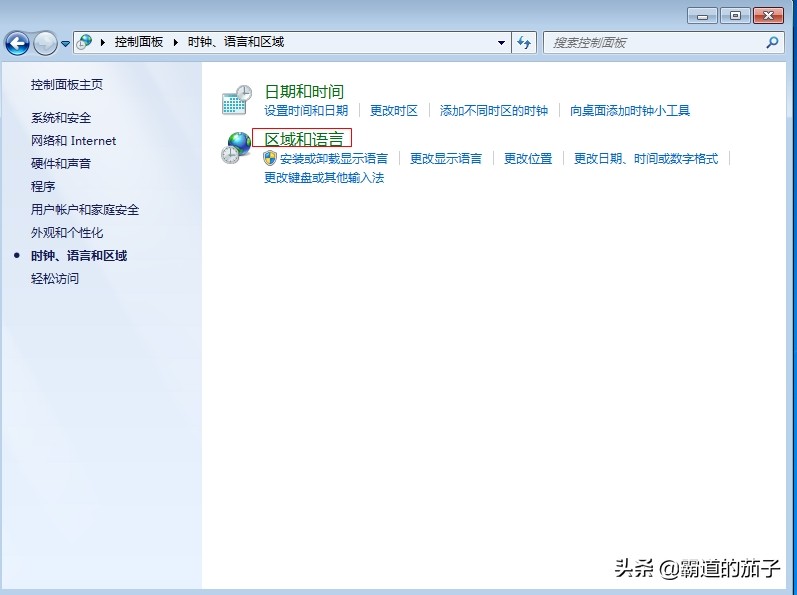
Task: Click 更改位置 link
Action: [x=528, y=159]
